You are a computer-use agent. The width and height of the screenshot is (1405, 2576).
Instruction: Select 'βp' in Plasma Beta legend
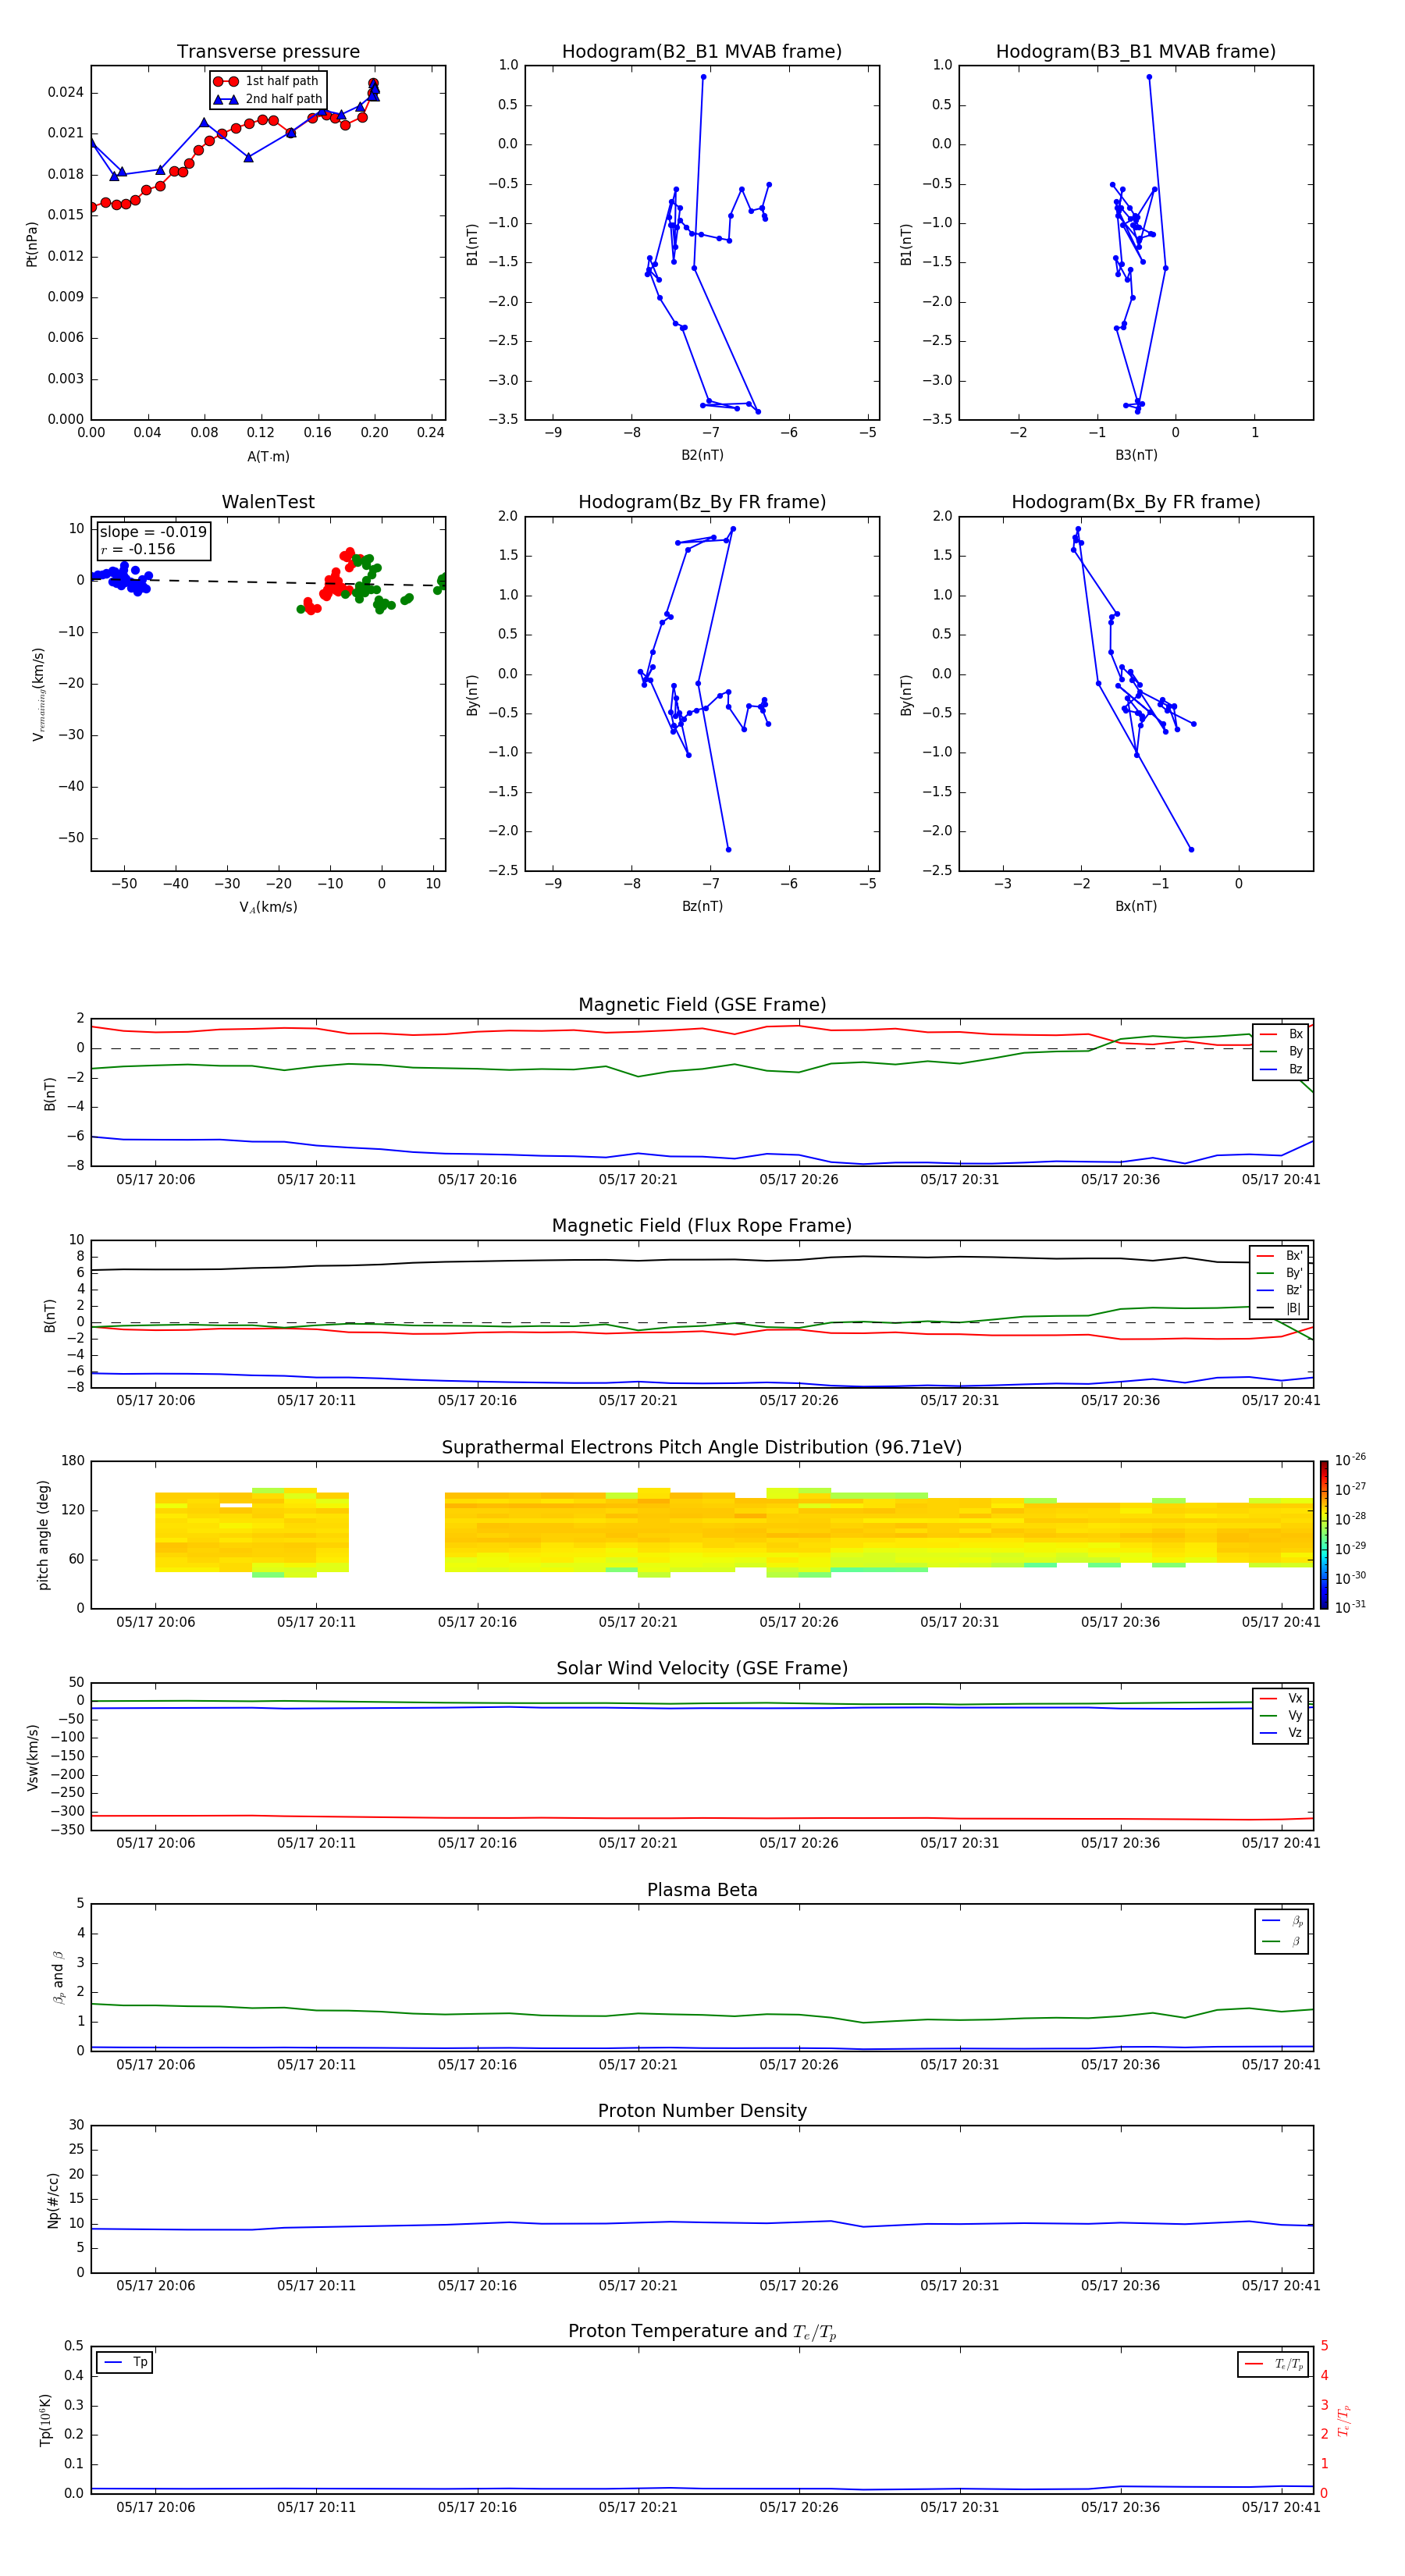coord(1282,1920)
